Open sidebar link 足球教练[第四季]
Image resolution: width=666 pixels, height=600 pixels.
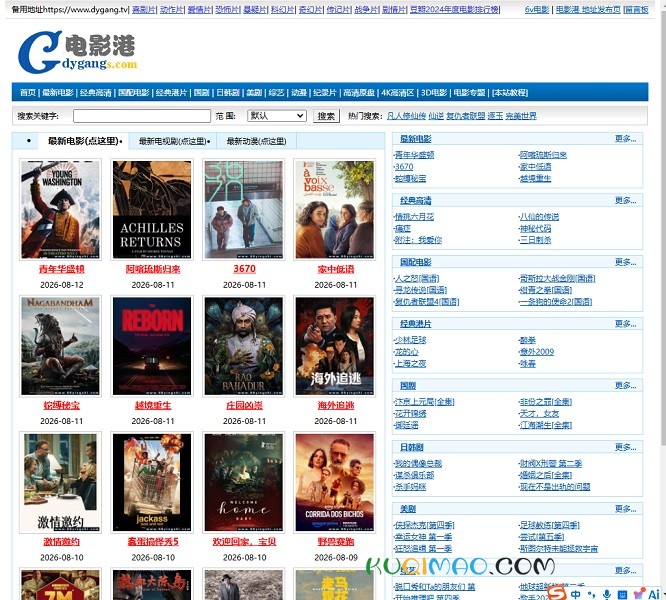point(550,525)
